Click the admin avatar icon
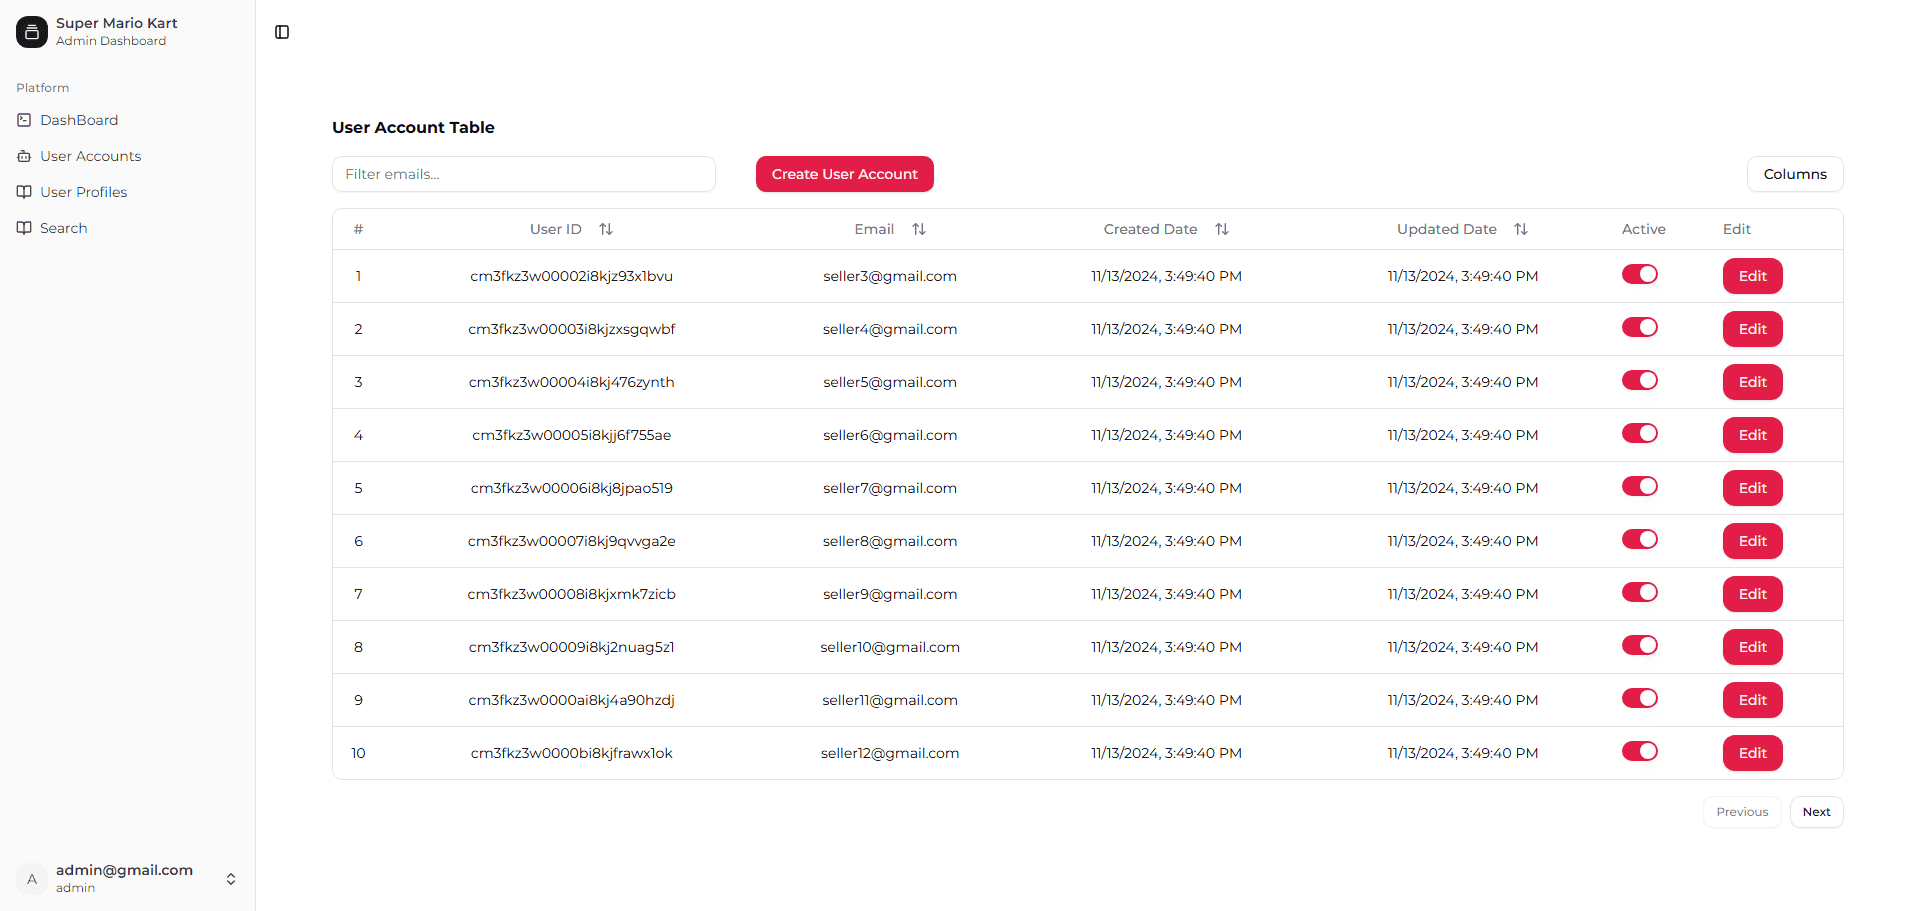This screenshot has width=1920, height=911. click(x=32, y=879)
